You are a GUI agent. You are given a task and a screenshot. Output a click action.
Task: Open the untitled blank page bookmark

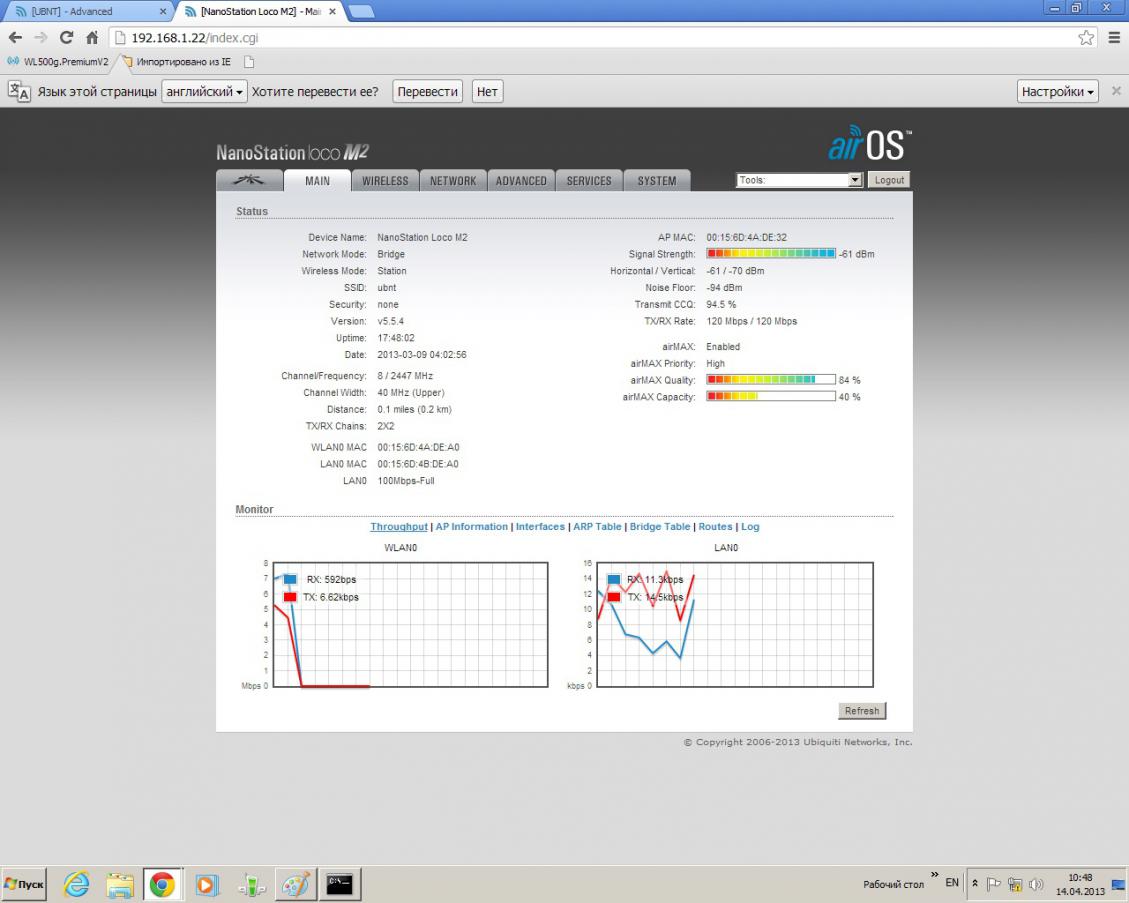(x=249, y=62)
